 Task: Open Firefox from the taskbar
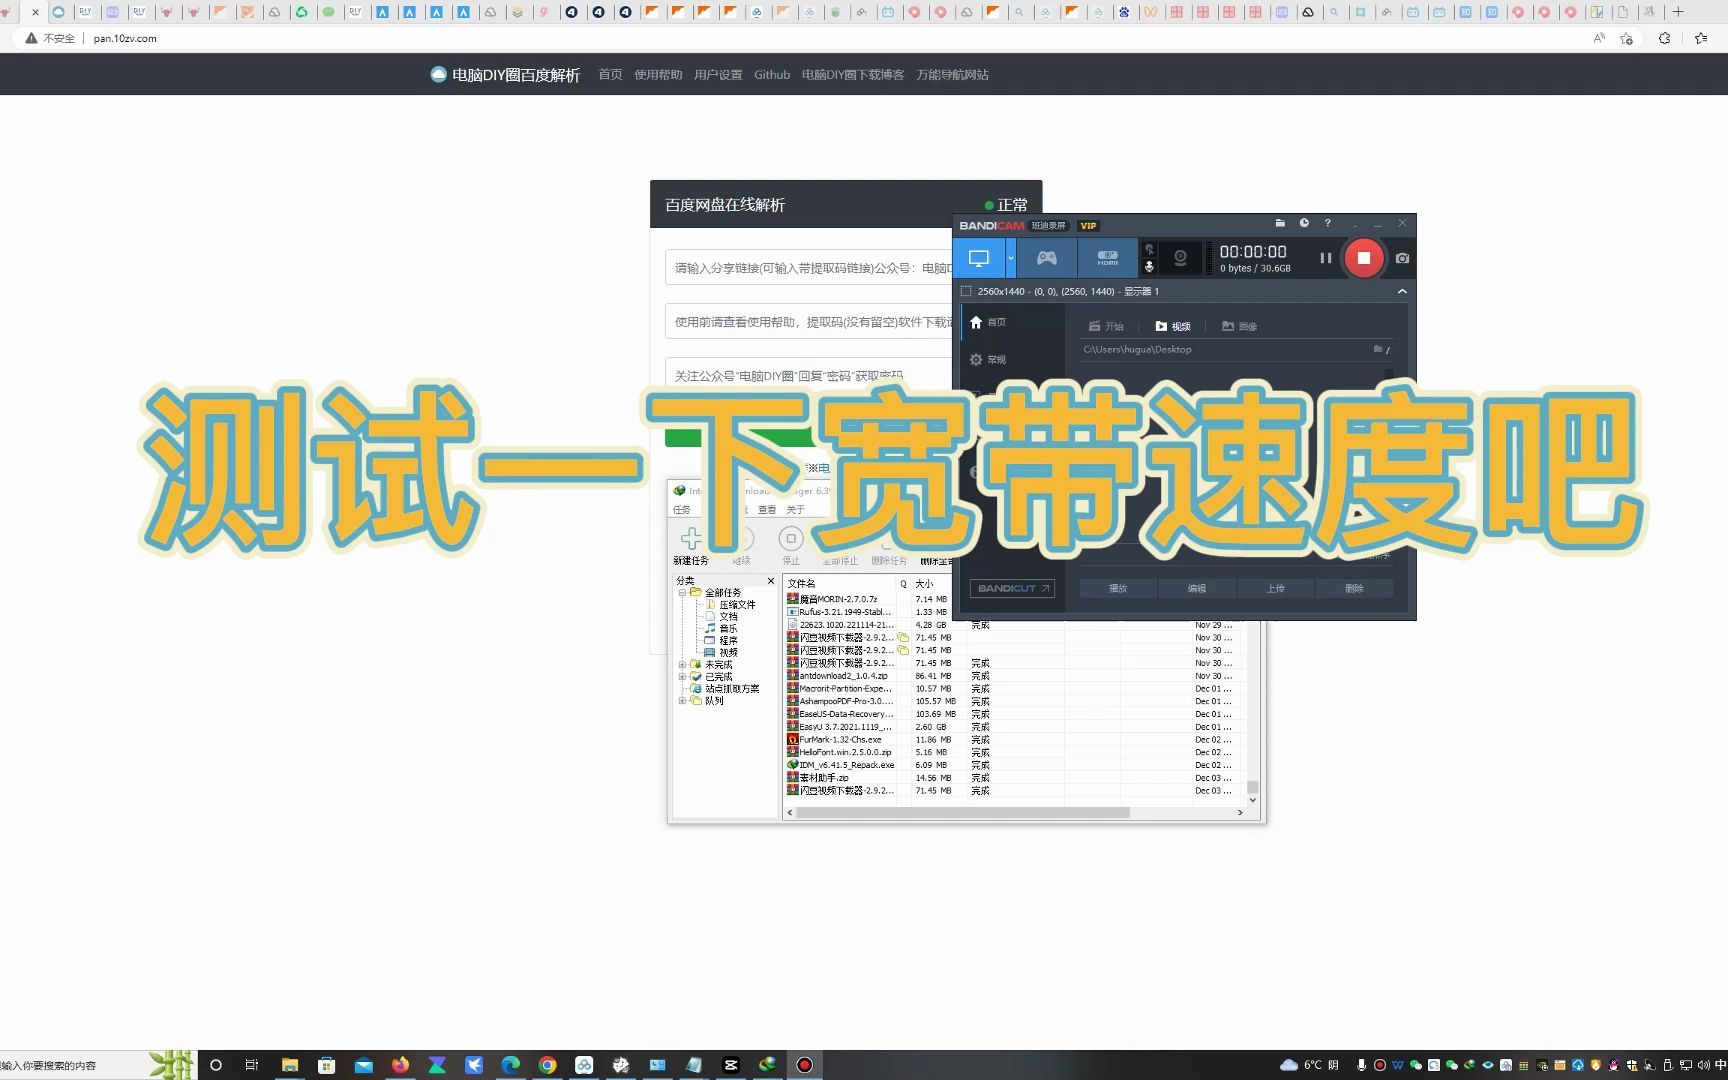[x=400, y=1065]
